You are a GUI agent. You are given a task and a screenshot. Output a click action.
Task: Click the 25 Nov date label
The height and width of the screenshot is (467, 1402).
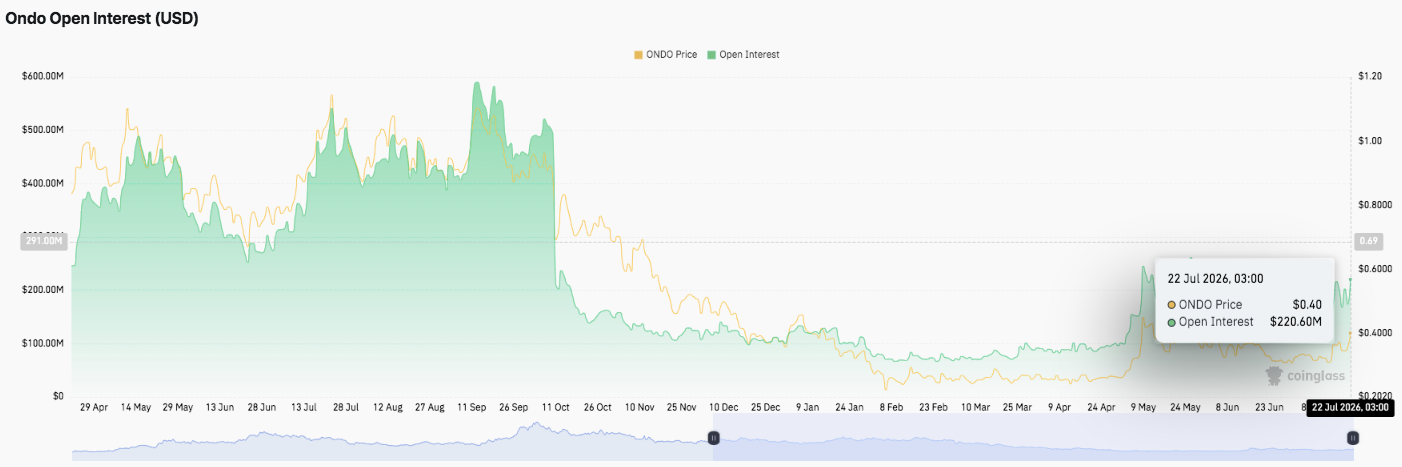pos(681,408)
